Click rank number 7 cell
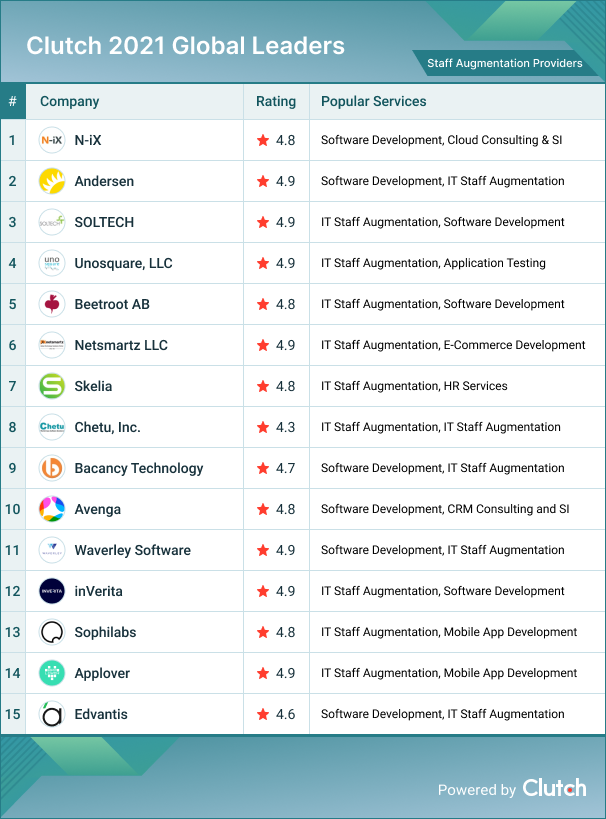The image size is (606, 819). tap(13, 386)
